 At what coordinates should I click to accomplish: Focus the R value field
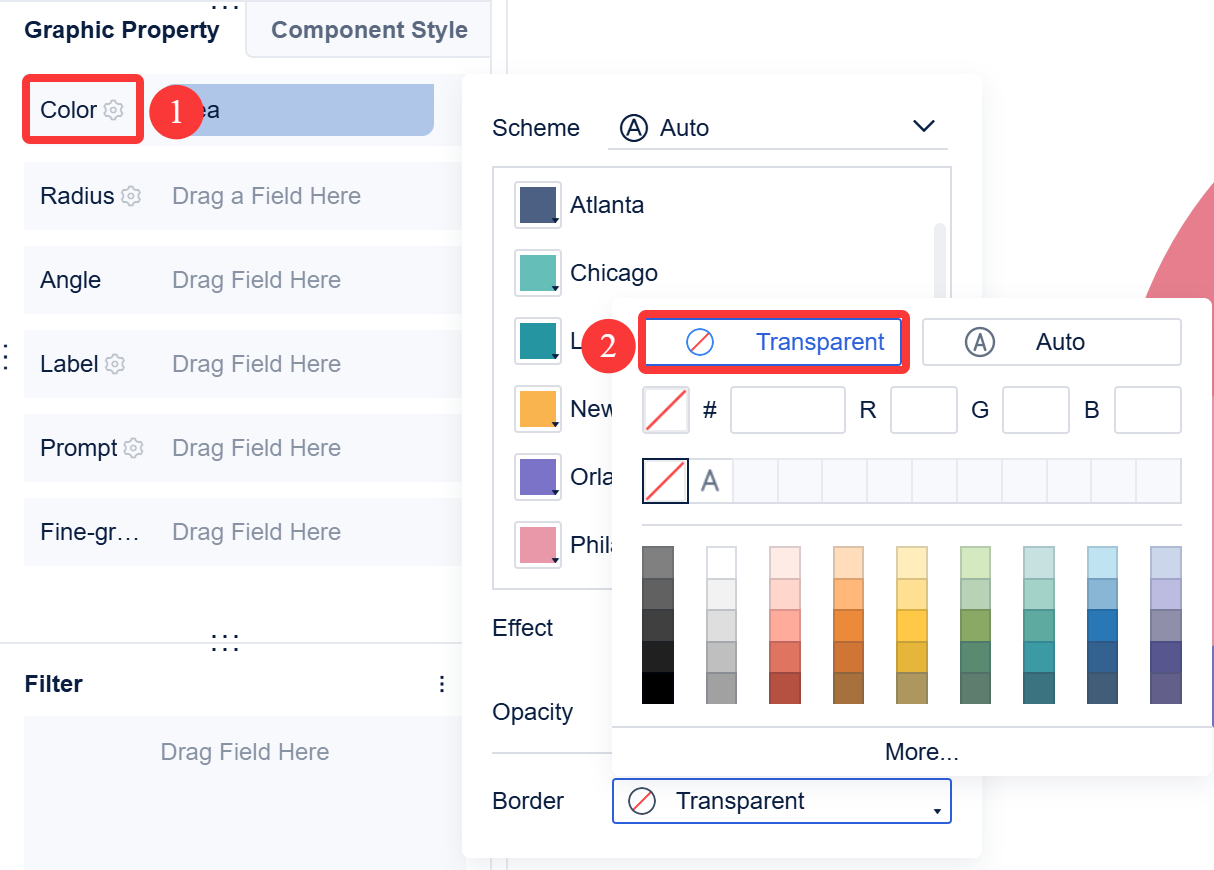click(x=924, y=410)
